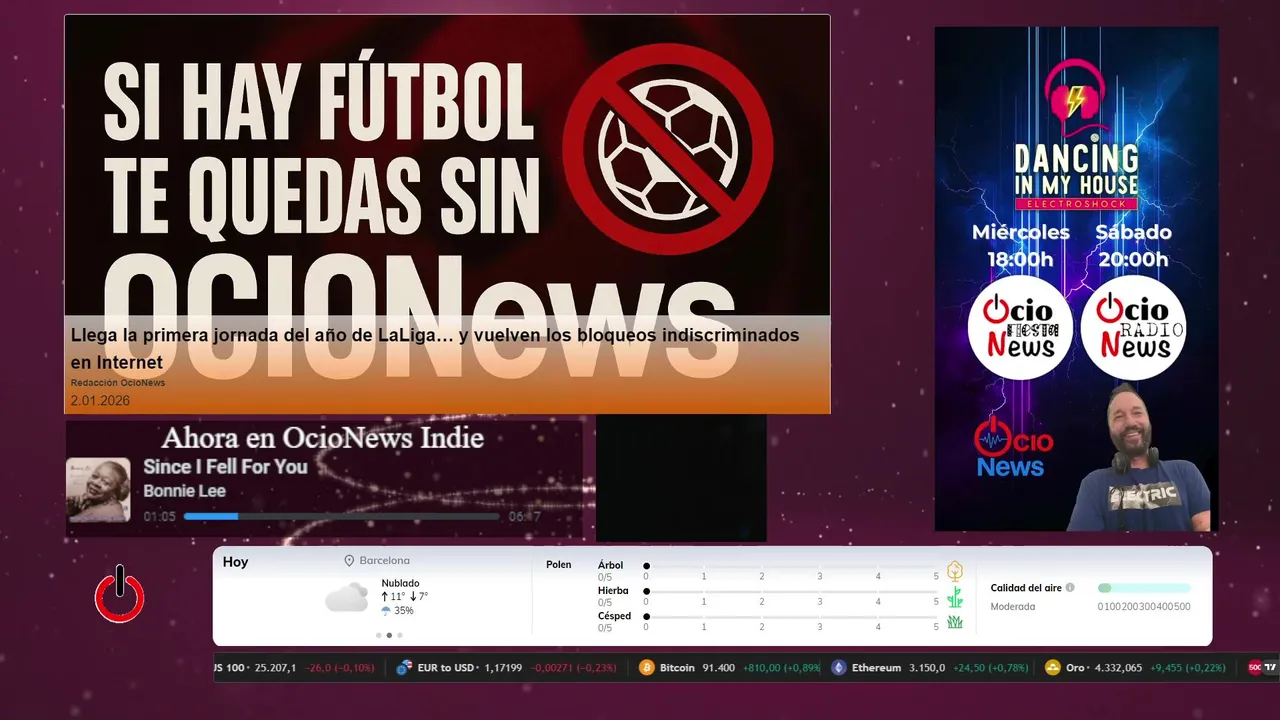Click the cloudy weather icon

[346, 598]
